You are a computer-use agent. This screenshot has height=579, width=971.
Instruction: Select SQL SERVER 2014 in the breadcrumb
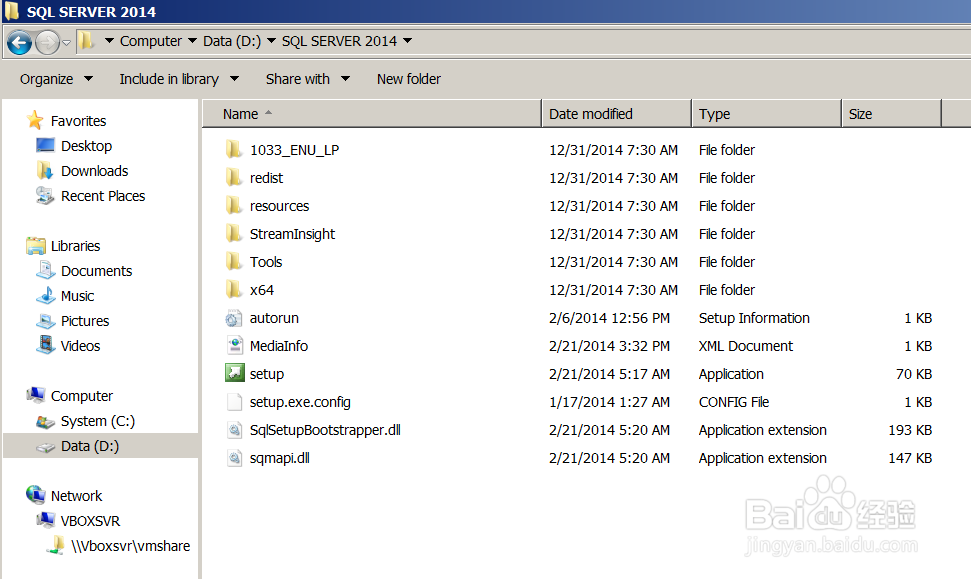point(339,41)
